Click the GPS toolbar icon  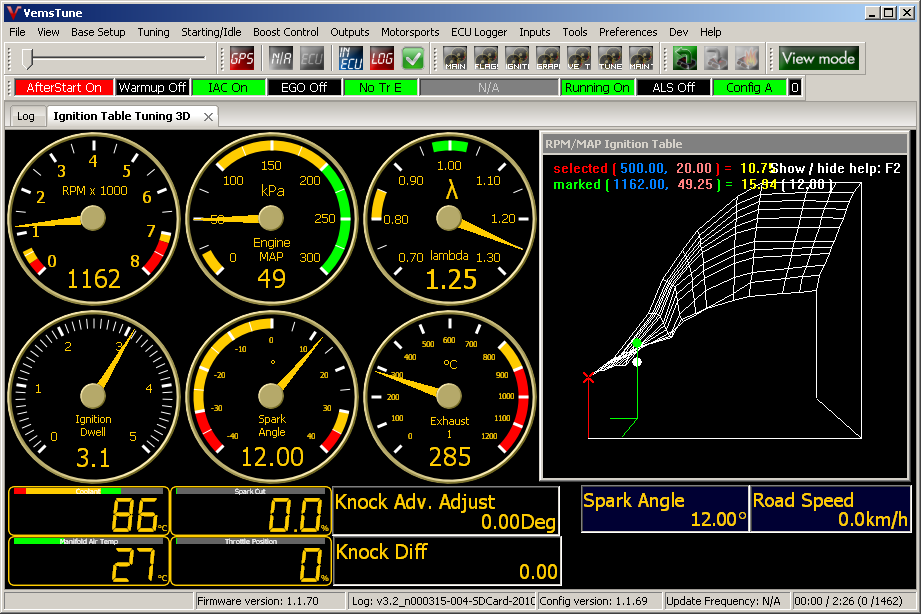(x=241, y=58)
